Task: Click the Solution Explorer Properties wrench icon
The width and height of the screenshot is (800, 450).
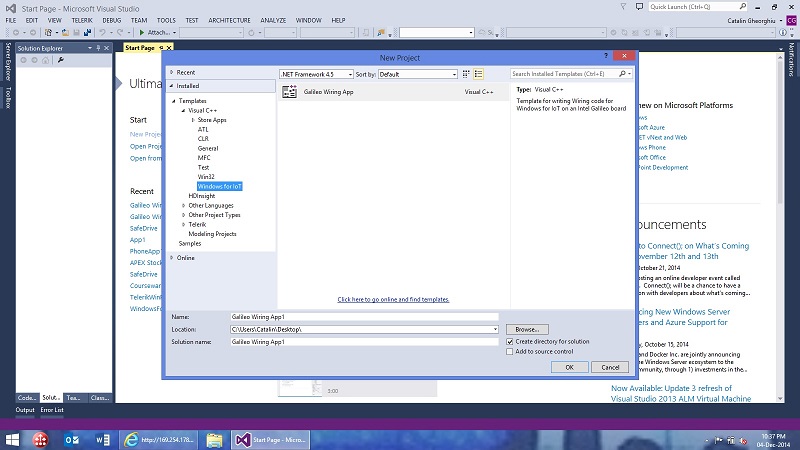Action: point(61,60)
